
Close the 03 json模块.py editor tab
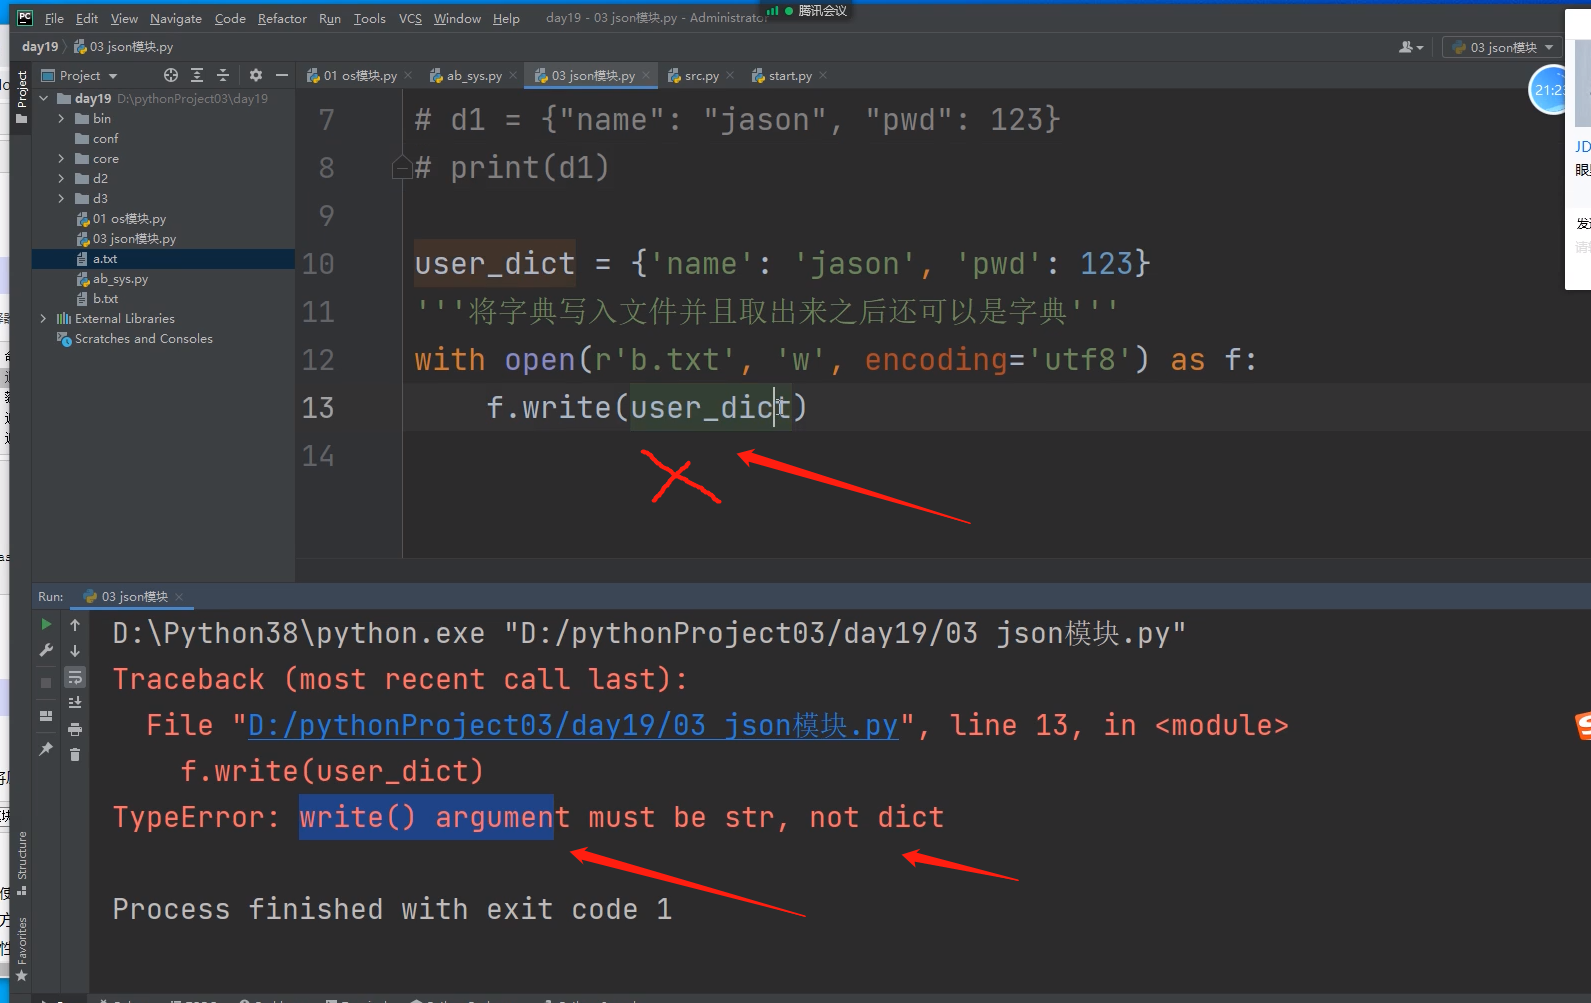646,75
